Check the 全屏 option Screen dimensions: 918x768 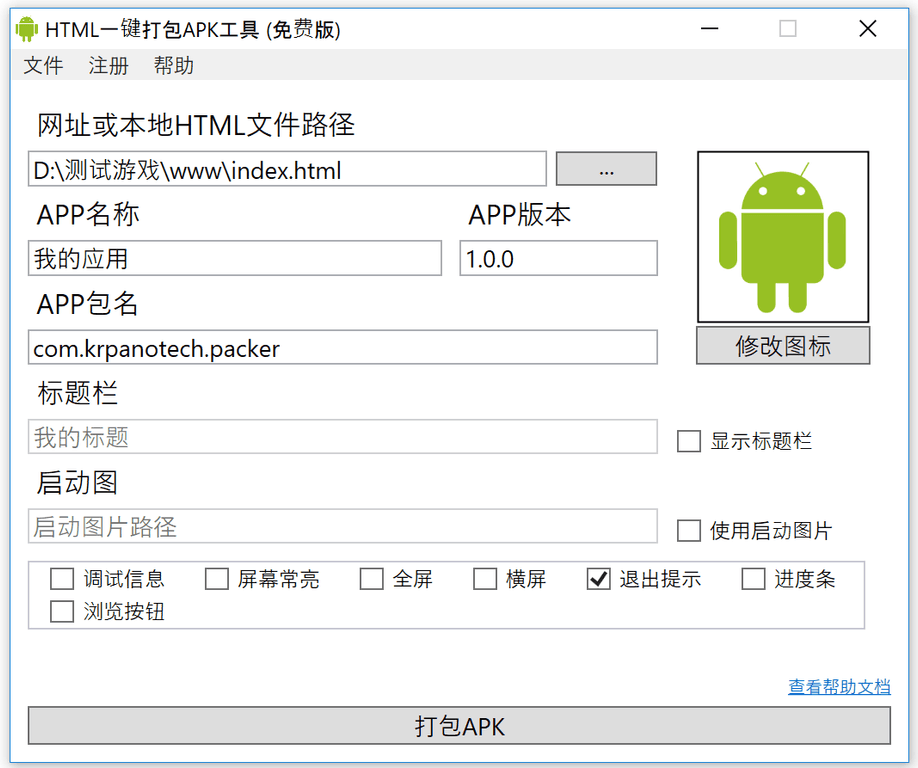[372, 579]
